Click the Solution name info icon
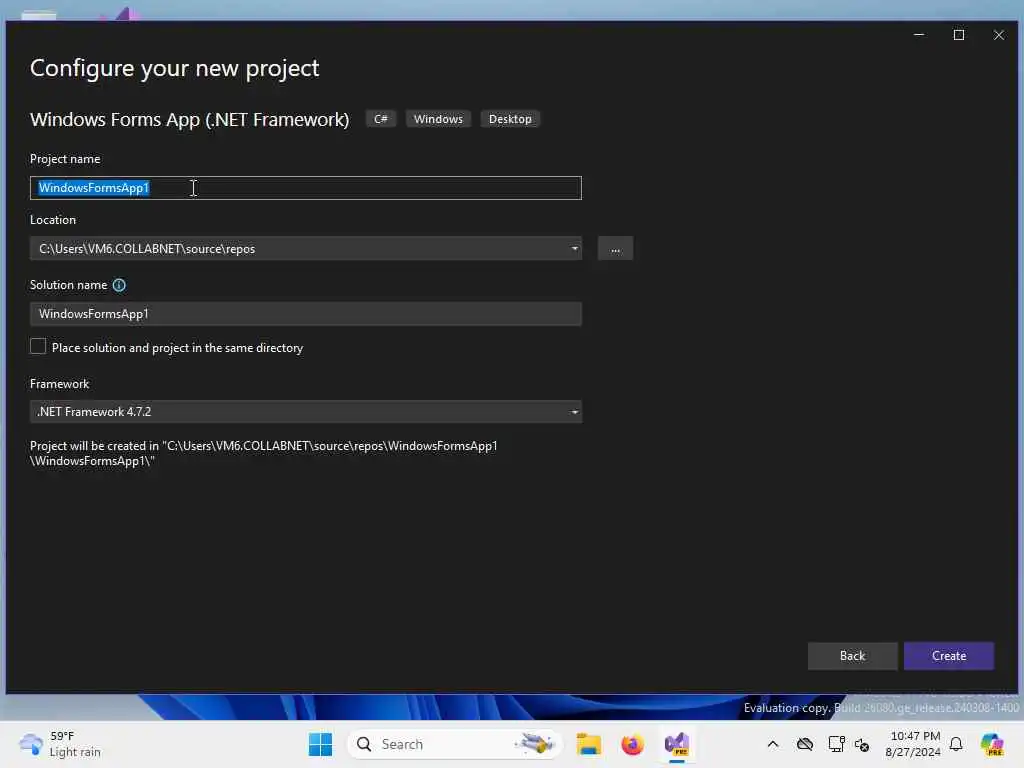 pyautogui.click(x=119, y=285)
